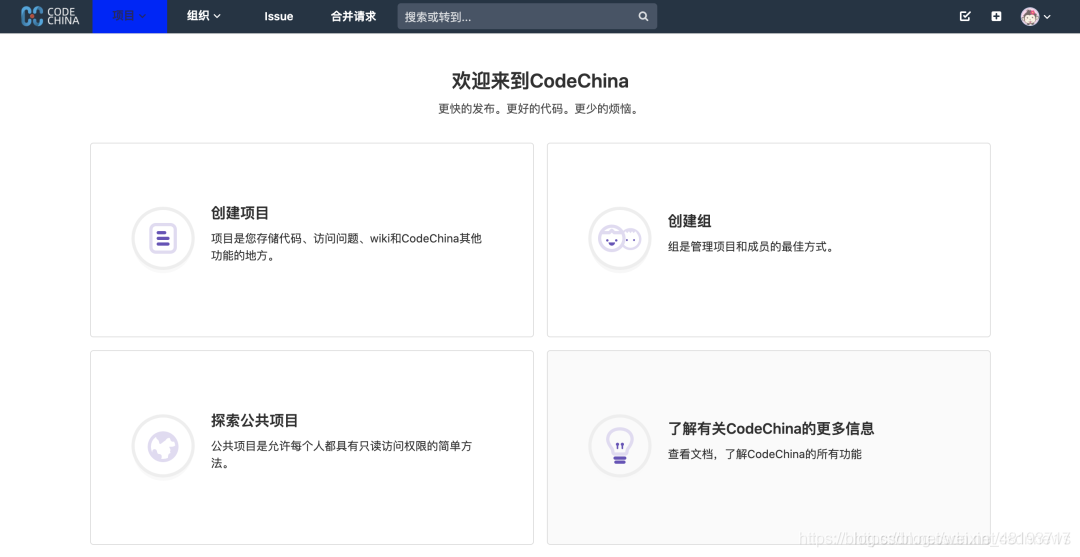The image size is (1080, 557).
Task: Open the 探索公共项目 card title
Action: (x=254, y=421)
